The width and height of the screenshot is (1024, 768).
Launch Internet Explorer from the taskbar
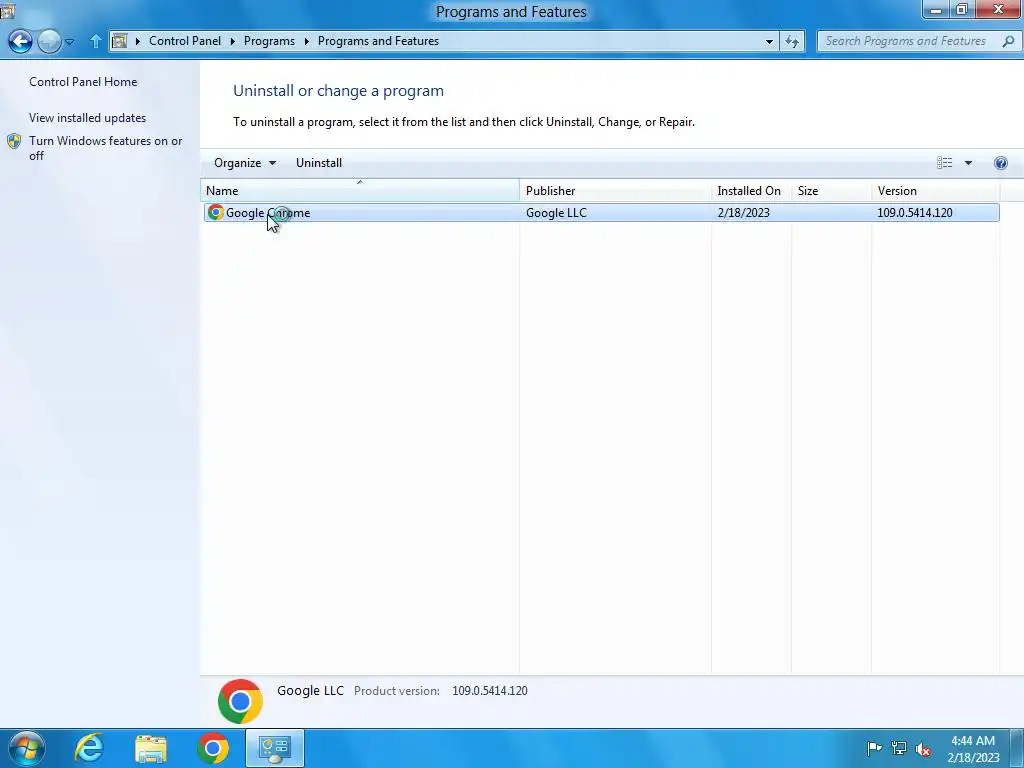[89, 748]
